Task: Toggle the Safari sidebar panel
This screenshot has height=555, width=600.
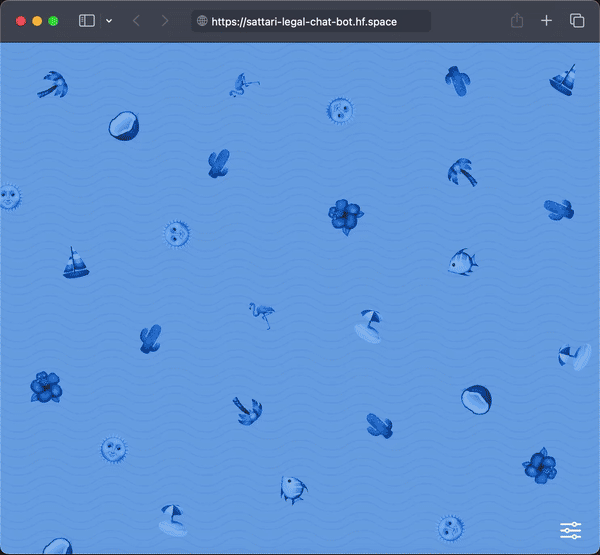Action: click(87, 21)
